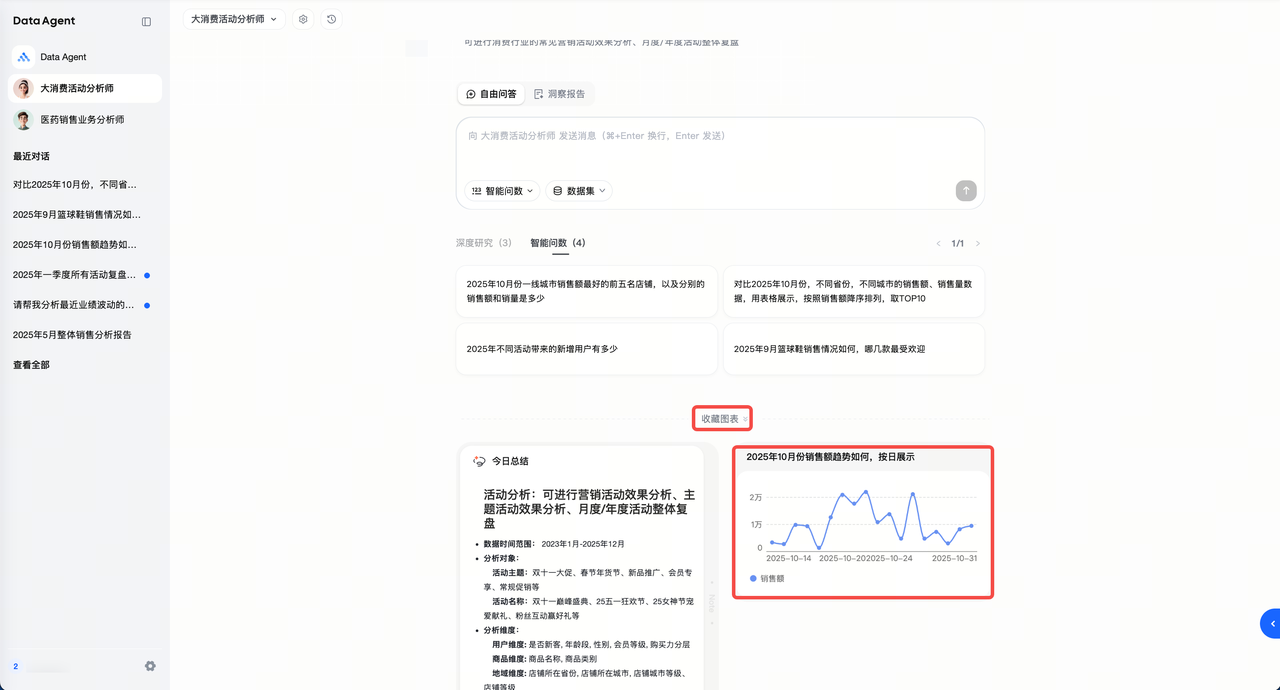Select 大消费活动分析师 agent avatar
1280x690 pixels.
(23, 88)
